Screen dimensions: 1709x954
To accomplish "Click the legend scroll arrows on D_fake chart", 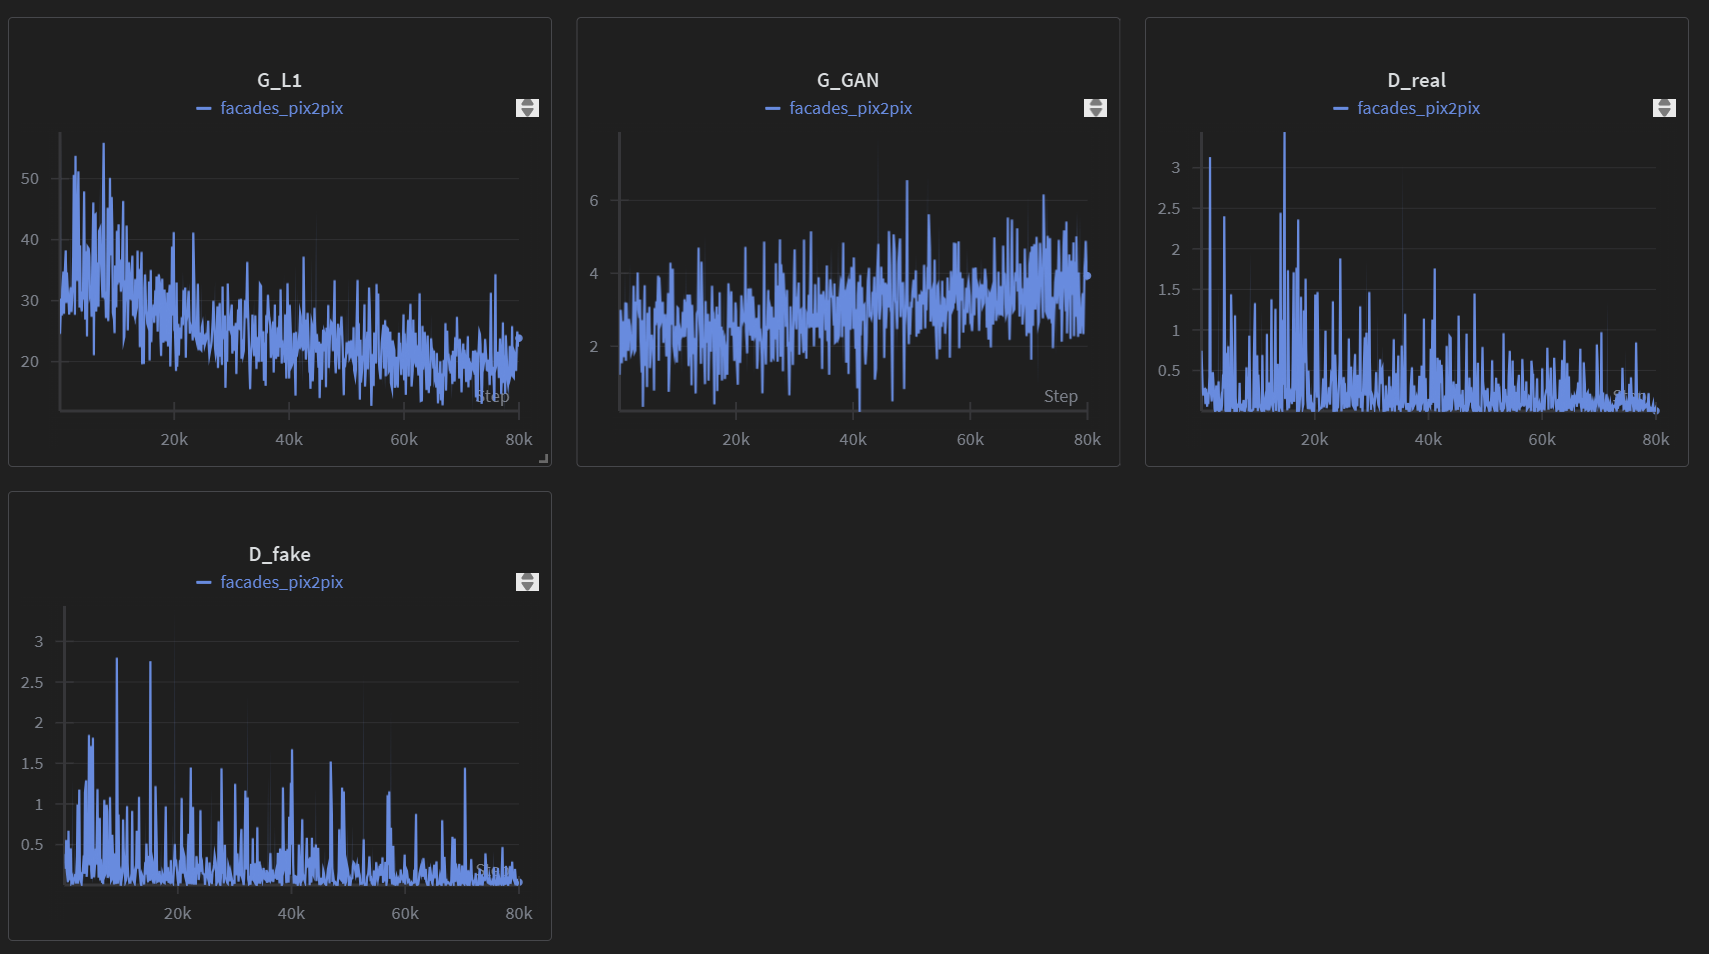I will click(x=527, y=582).
